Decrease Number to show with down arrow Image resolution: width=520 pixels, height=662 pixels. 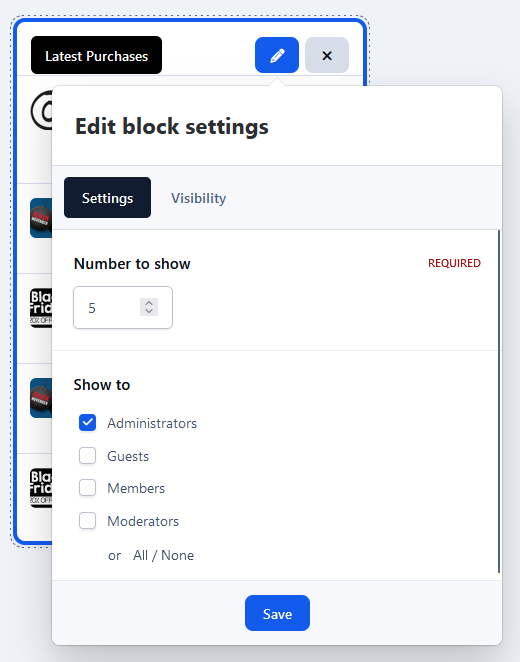(149, 312)
